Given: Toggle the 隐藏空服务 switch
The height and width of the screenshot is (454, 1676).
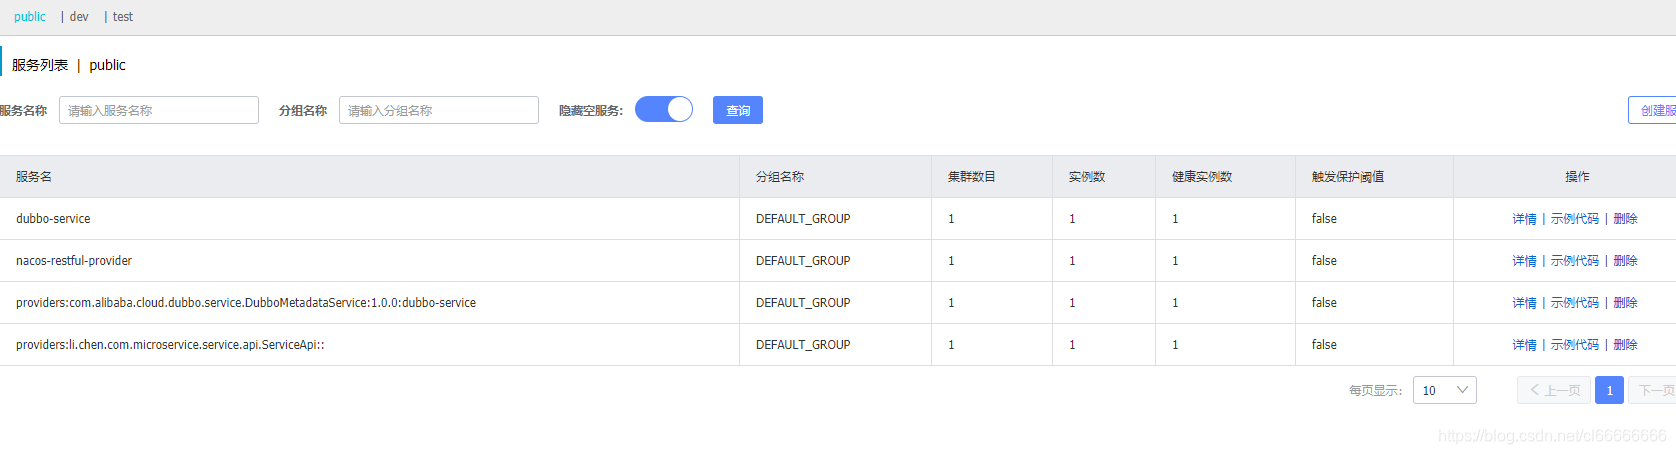Looking at the screenshot, I should click(664, 109).
